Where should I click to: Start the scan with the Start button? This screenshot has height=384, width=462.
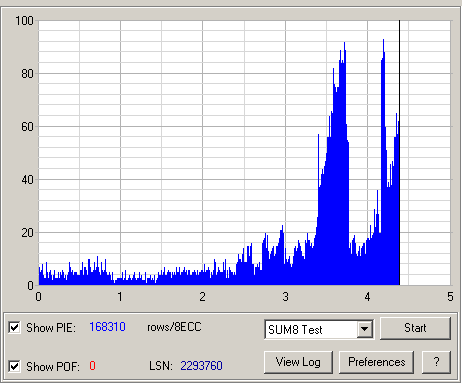(415, 328)
